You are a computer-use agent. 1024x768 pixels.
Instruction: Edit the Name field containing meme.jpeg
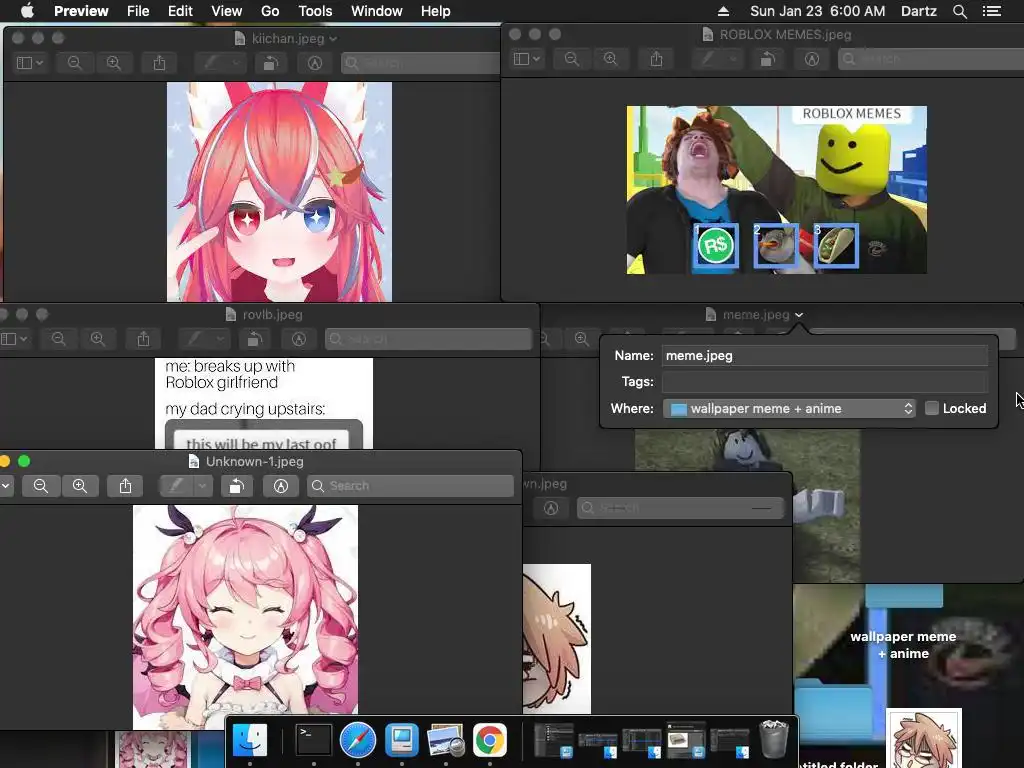click(x=824, y=356)
